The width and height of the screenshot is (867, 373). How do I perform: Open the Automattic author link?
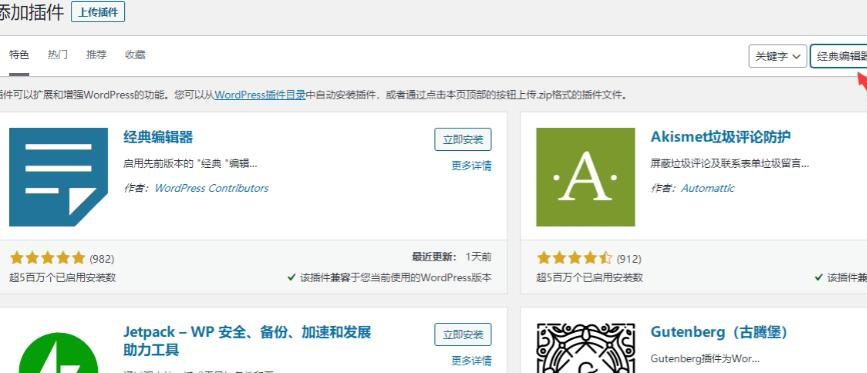click(708, 188)
